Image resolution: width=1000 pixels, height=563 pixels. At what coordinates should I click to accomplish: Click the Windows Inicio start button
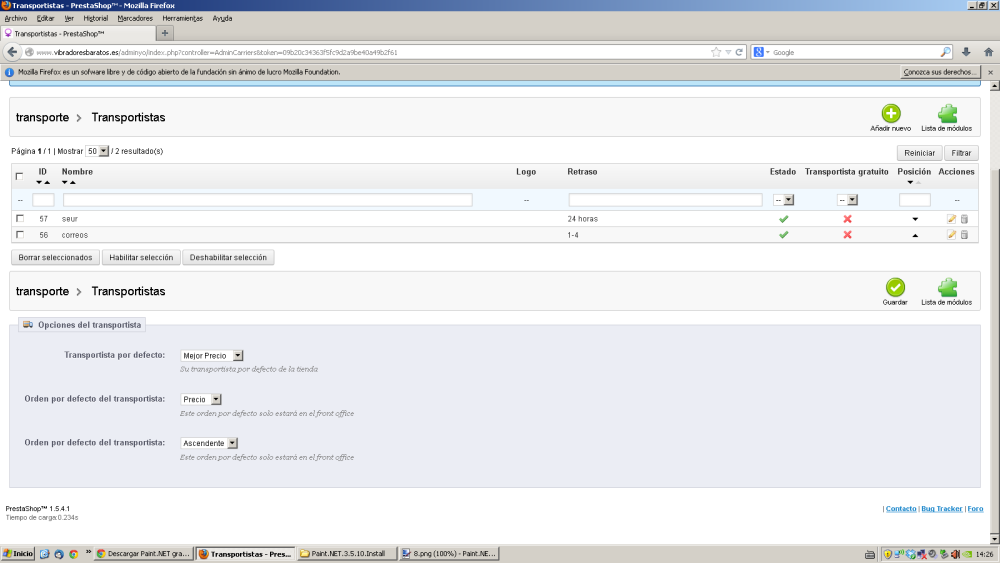click(x=18, y=554)
